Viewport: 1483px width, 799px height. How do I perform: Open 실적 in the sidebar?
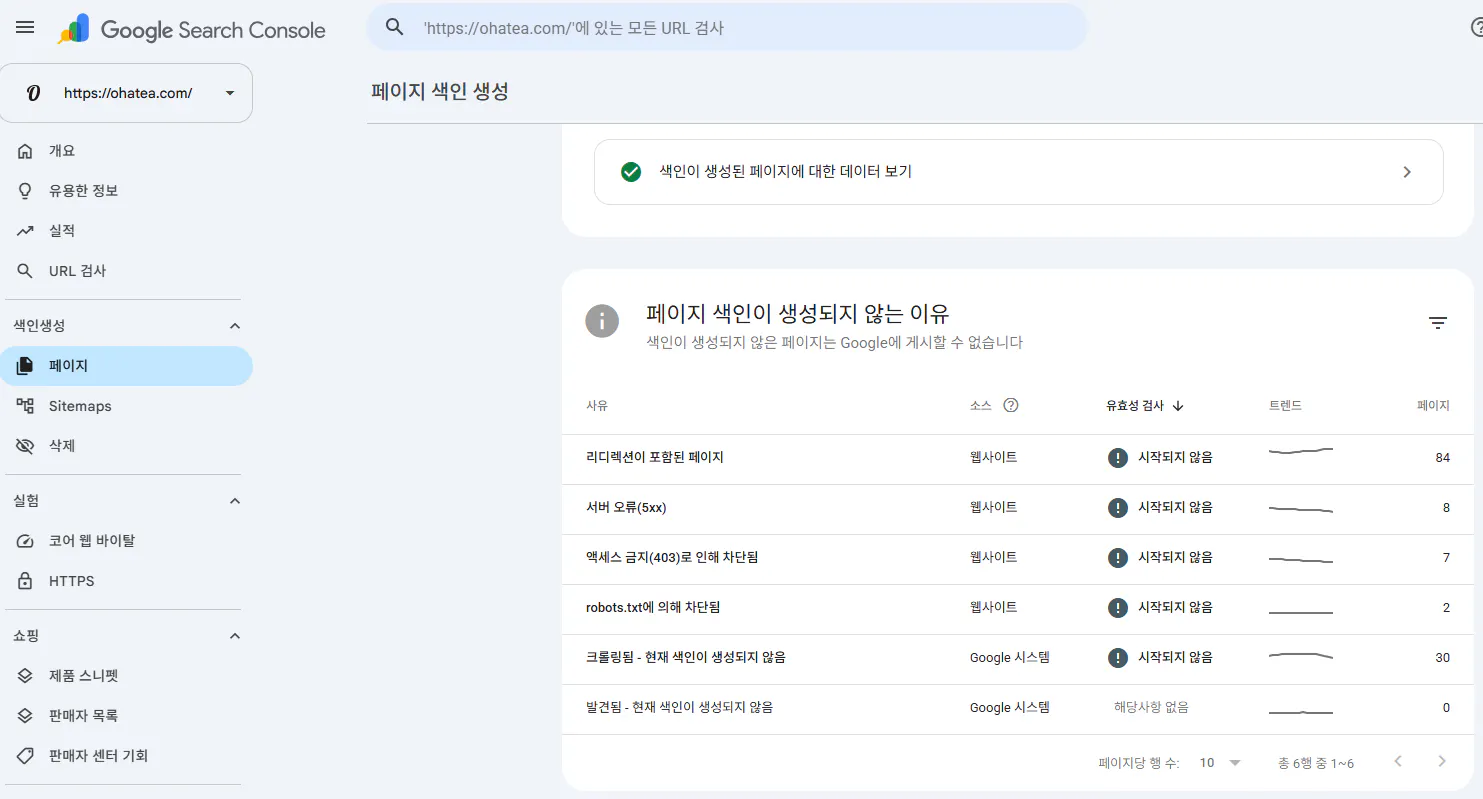point(126,231)
